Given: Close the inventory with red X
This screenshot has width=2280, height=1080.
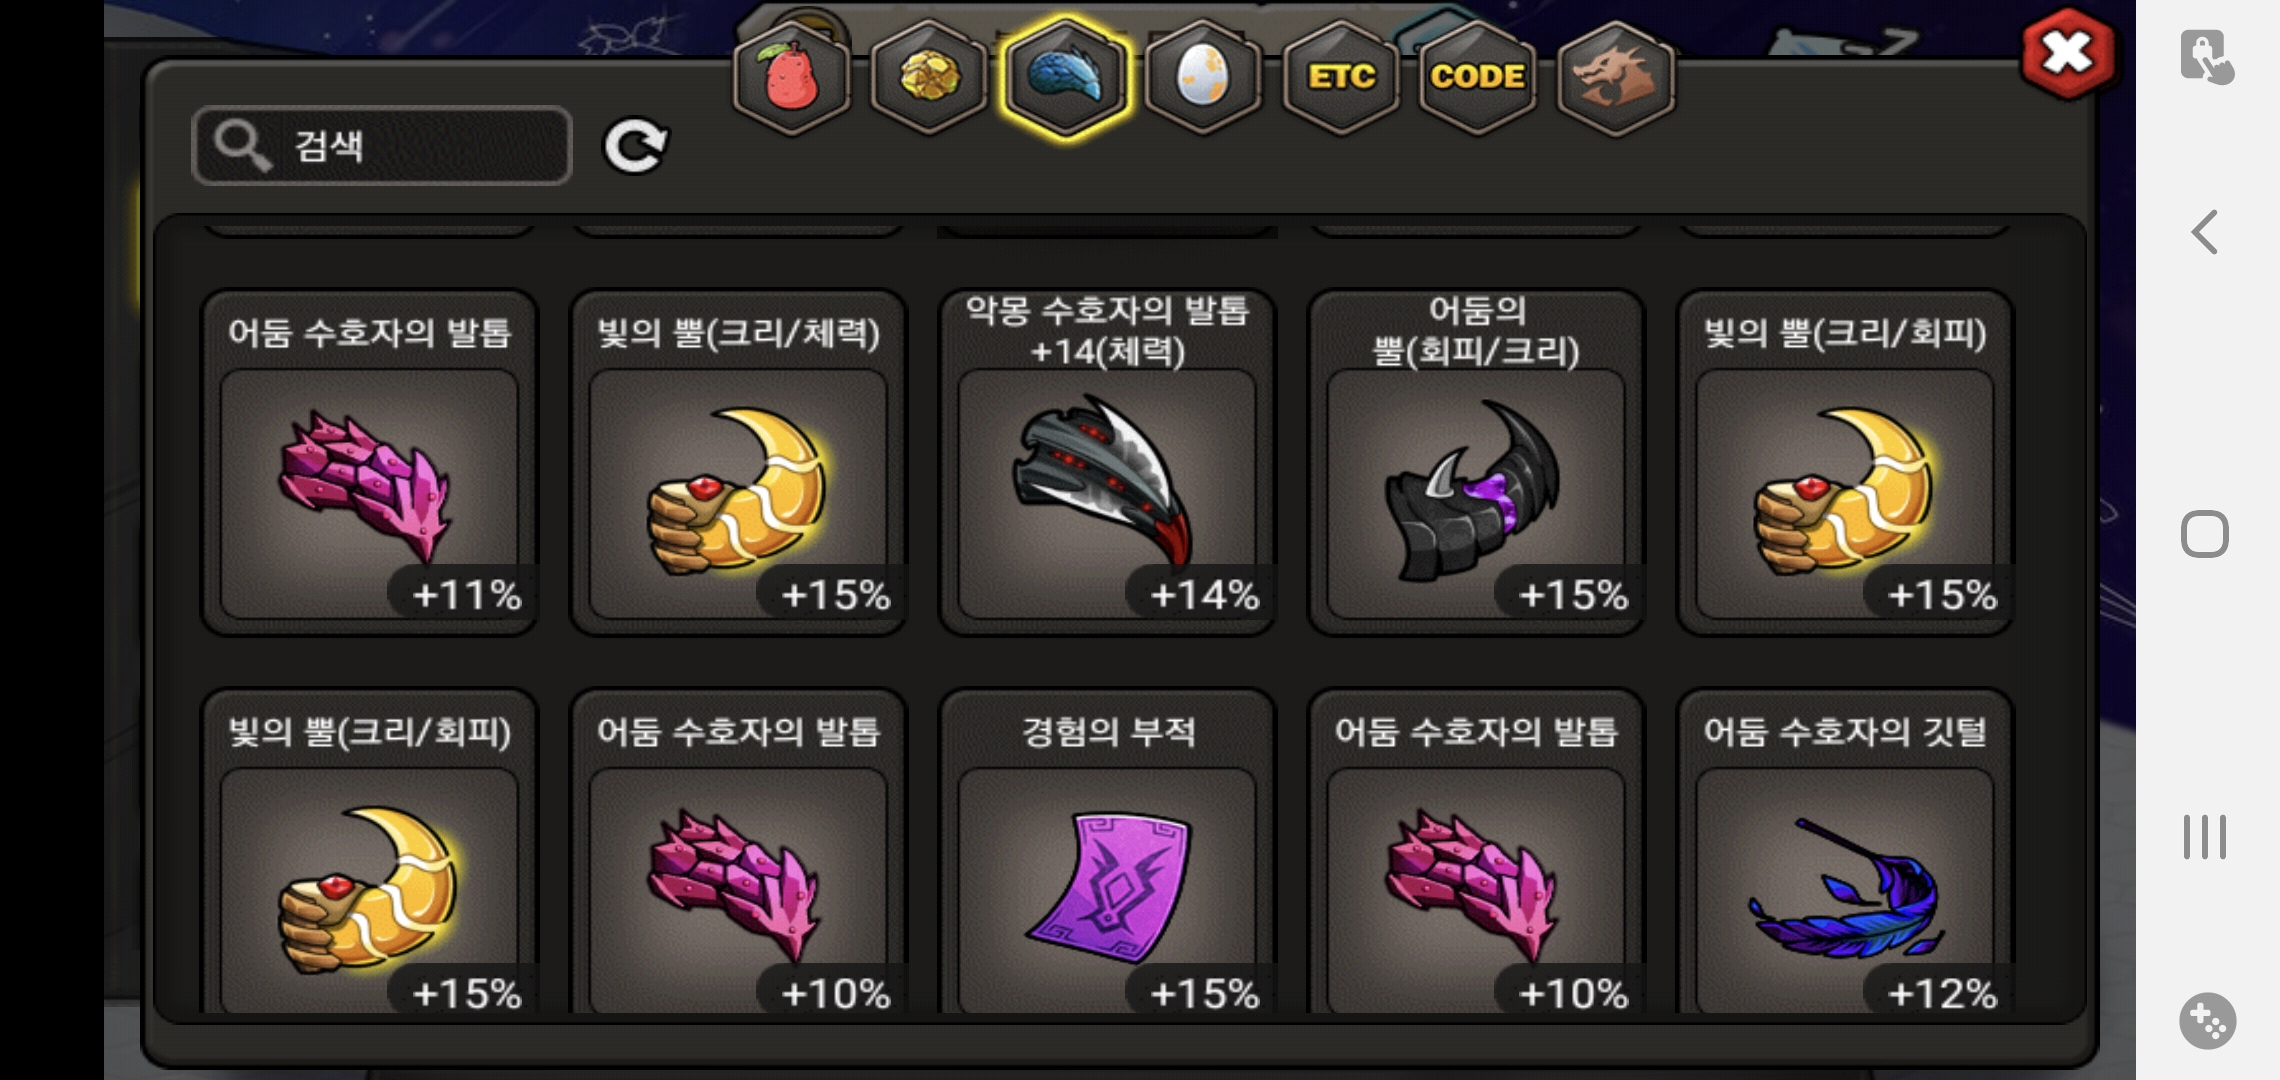Looking at the screenshot, I should point(2068,54).
